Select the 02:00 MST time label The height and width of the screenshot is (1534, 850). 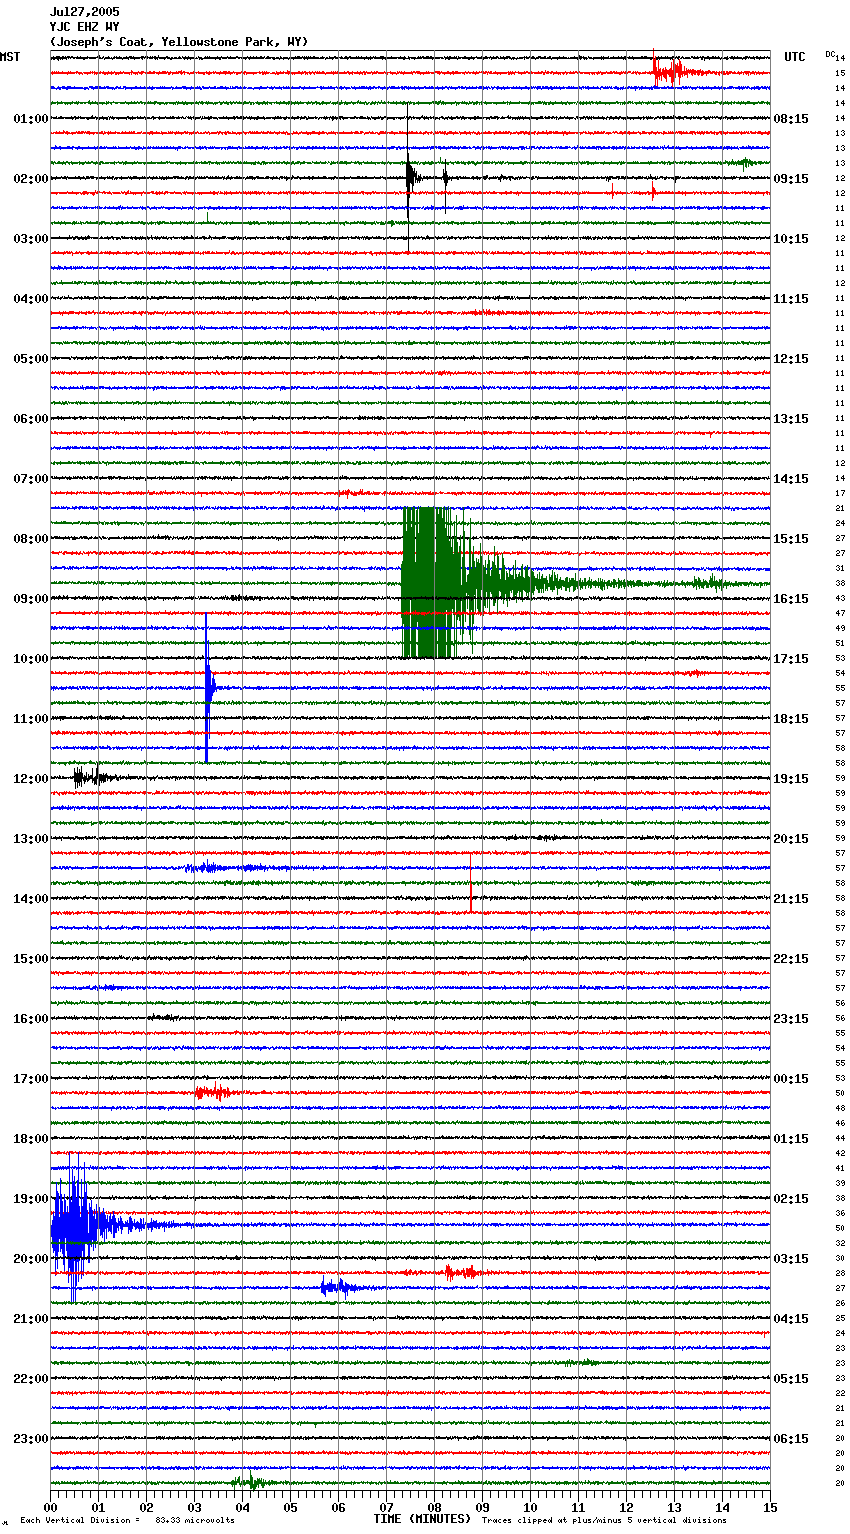tap(31, 179)
